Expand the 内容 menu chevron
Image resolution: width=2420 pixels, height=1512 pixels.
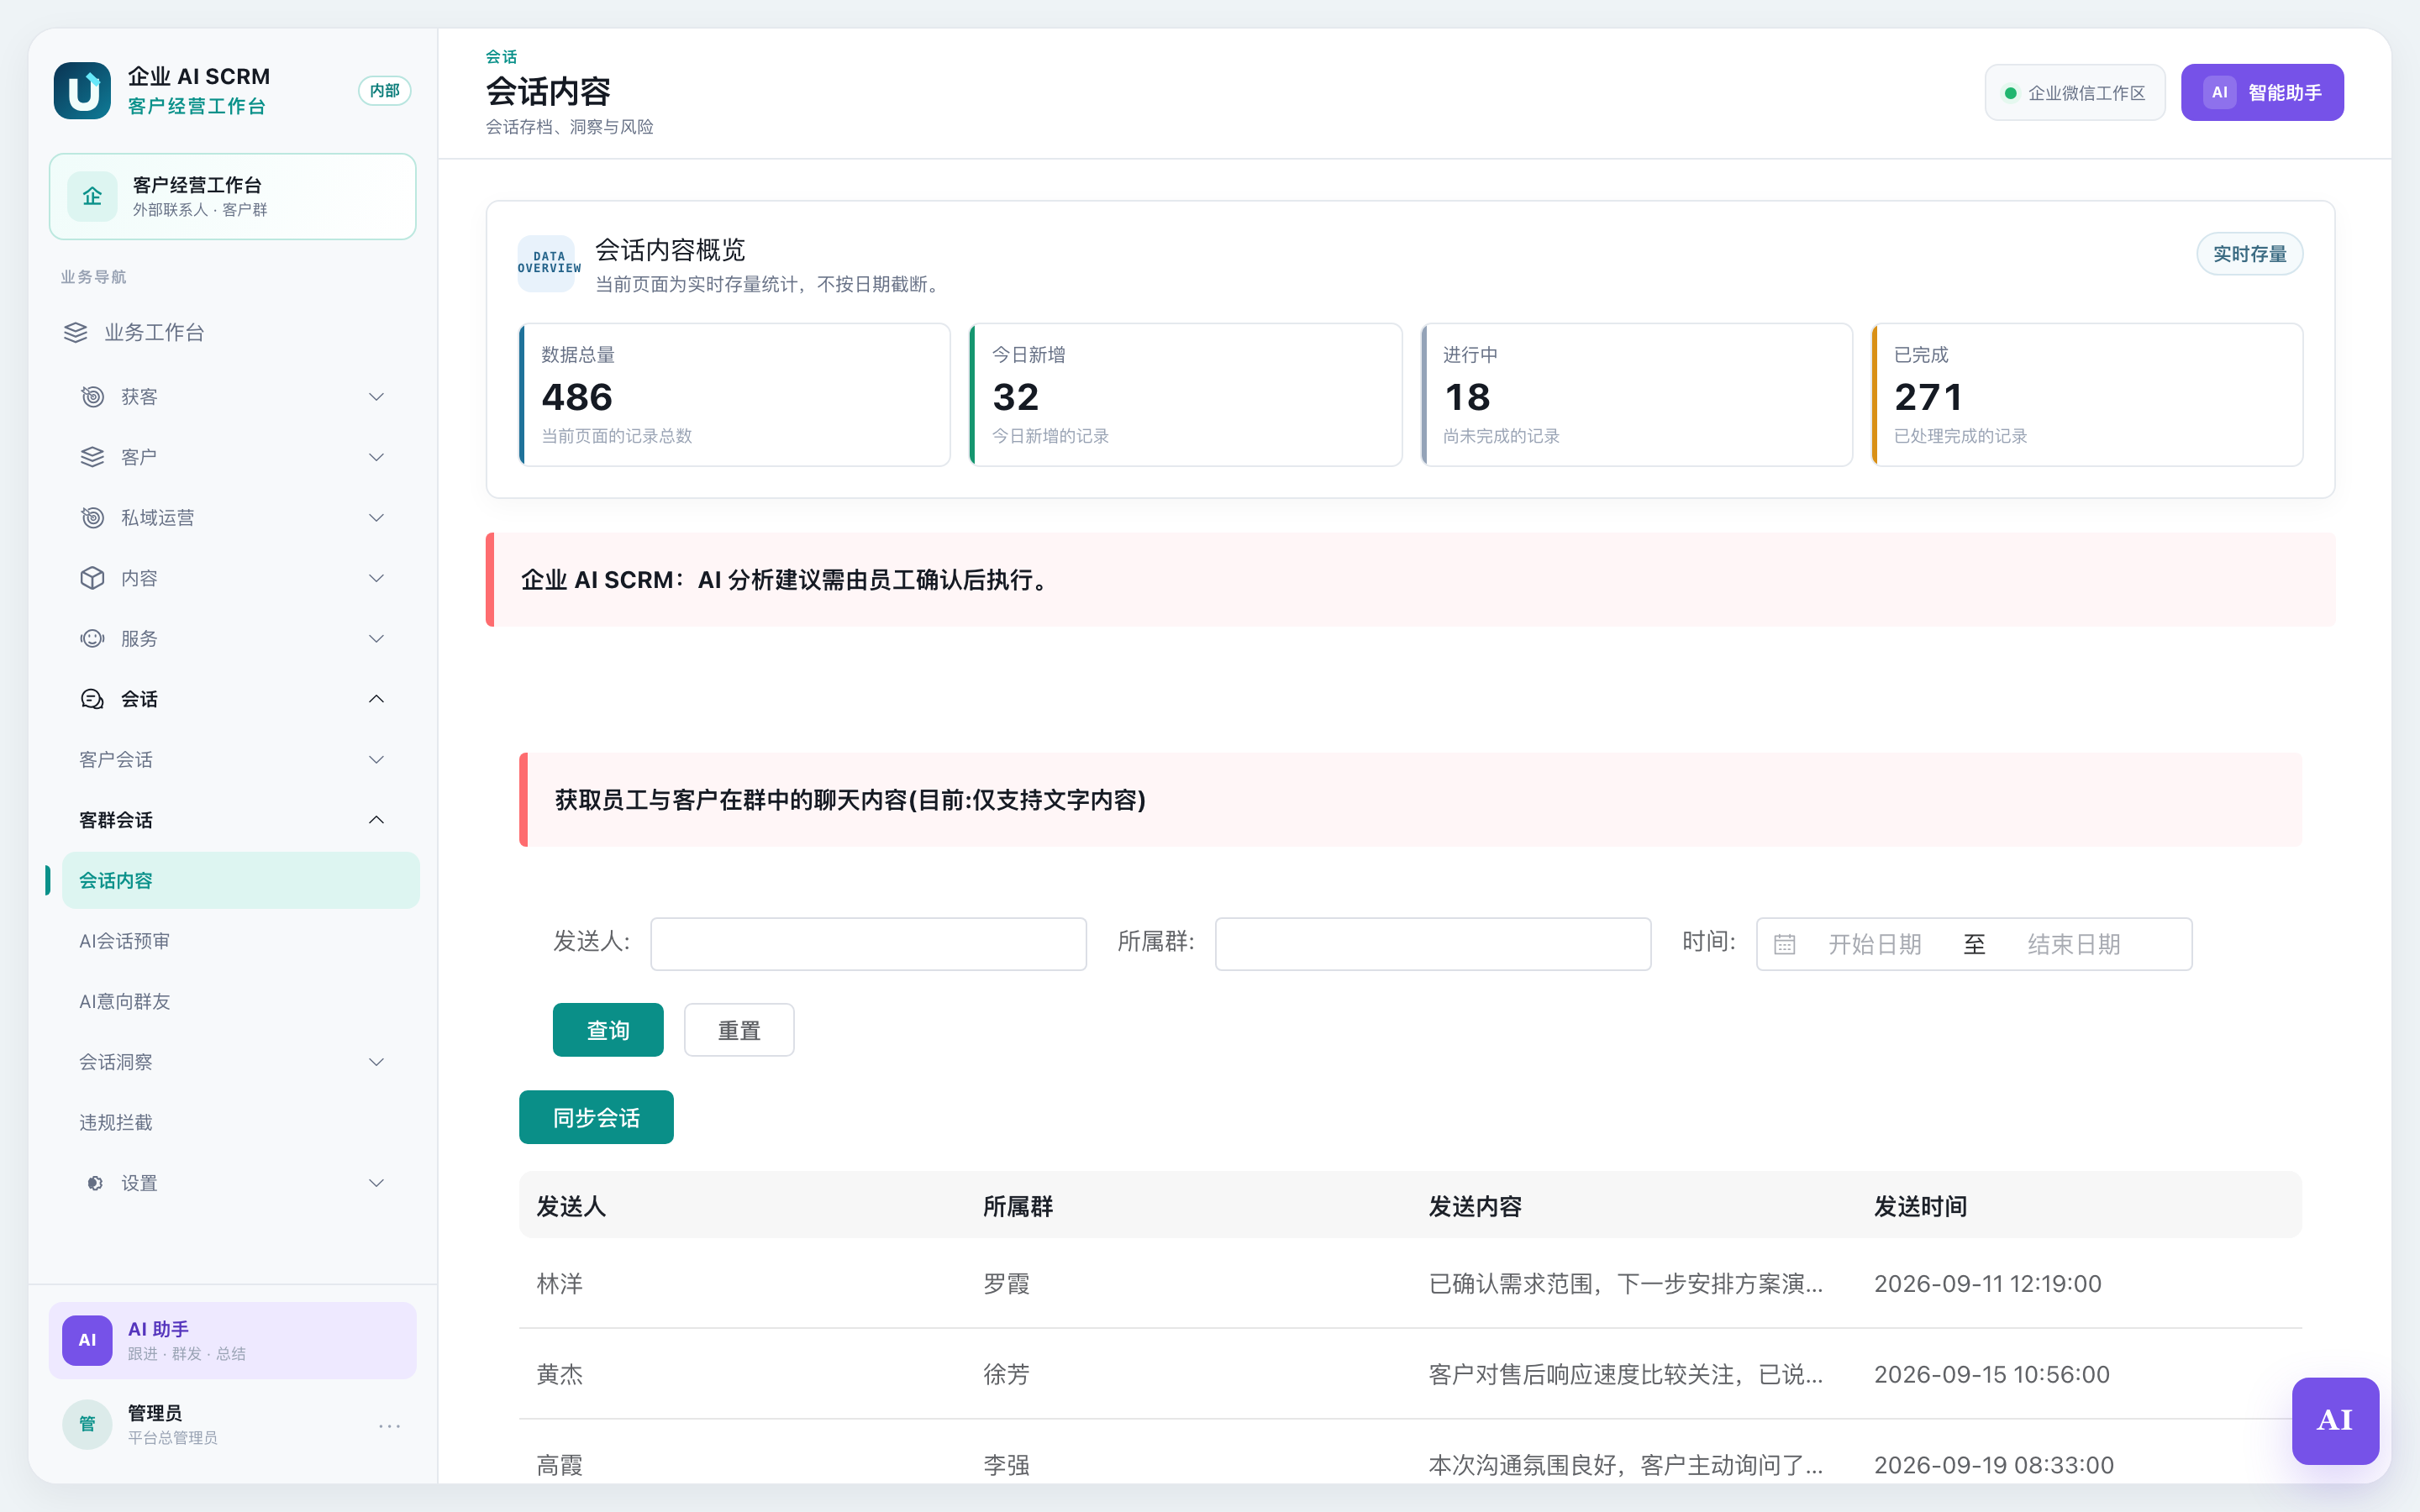376,578
